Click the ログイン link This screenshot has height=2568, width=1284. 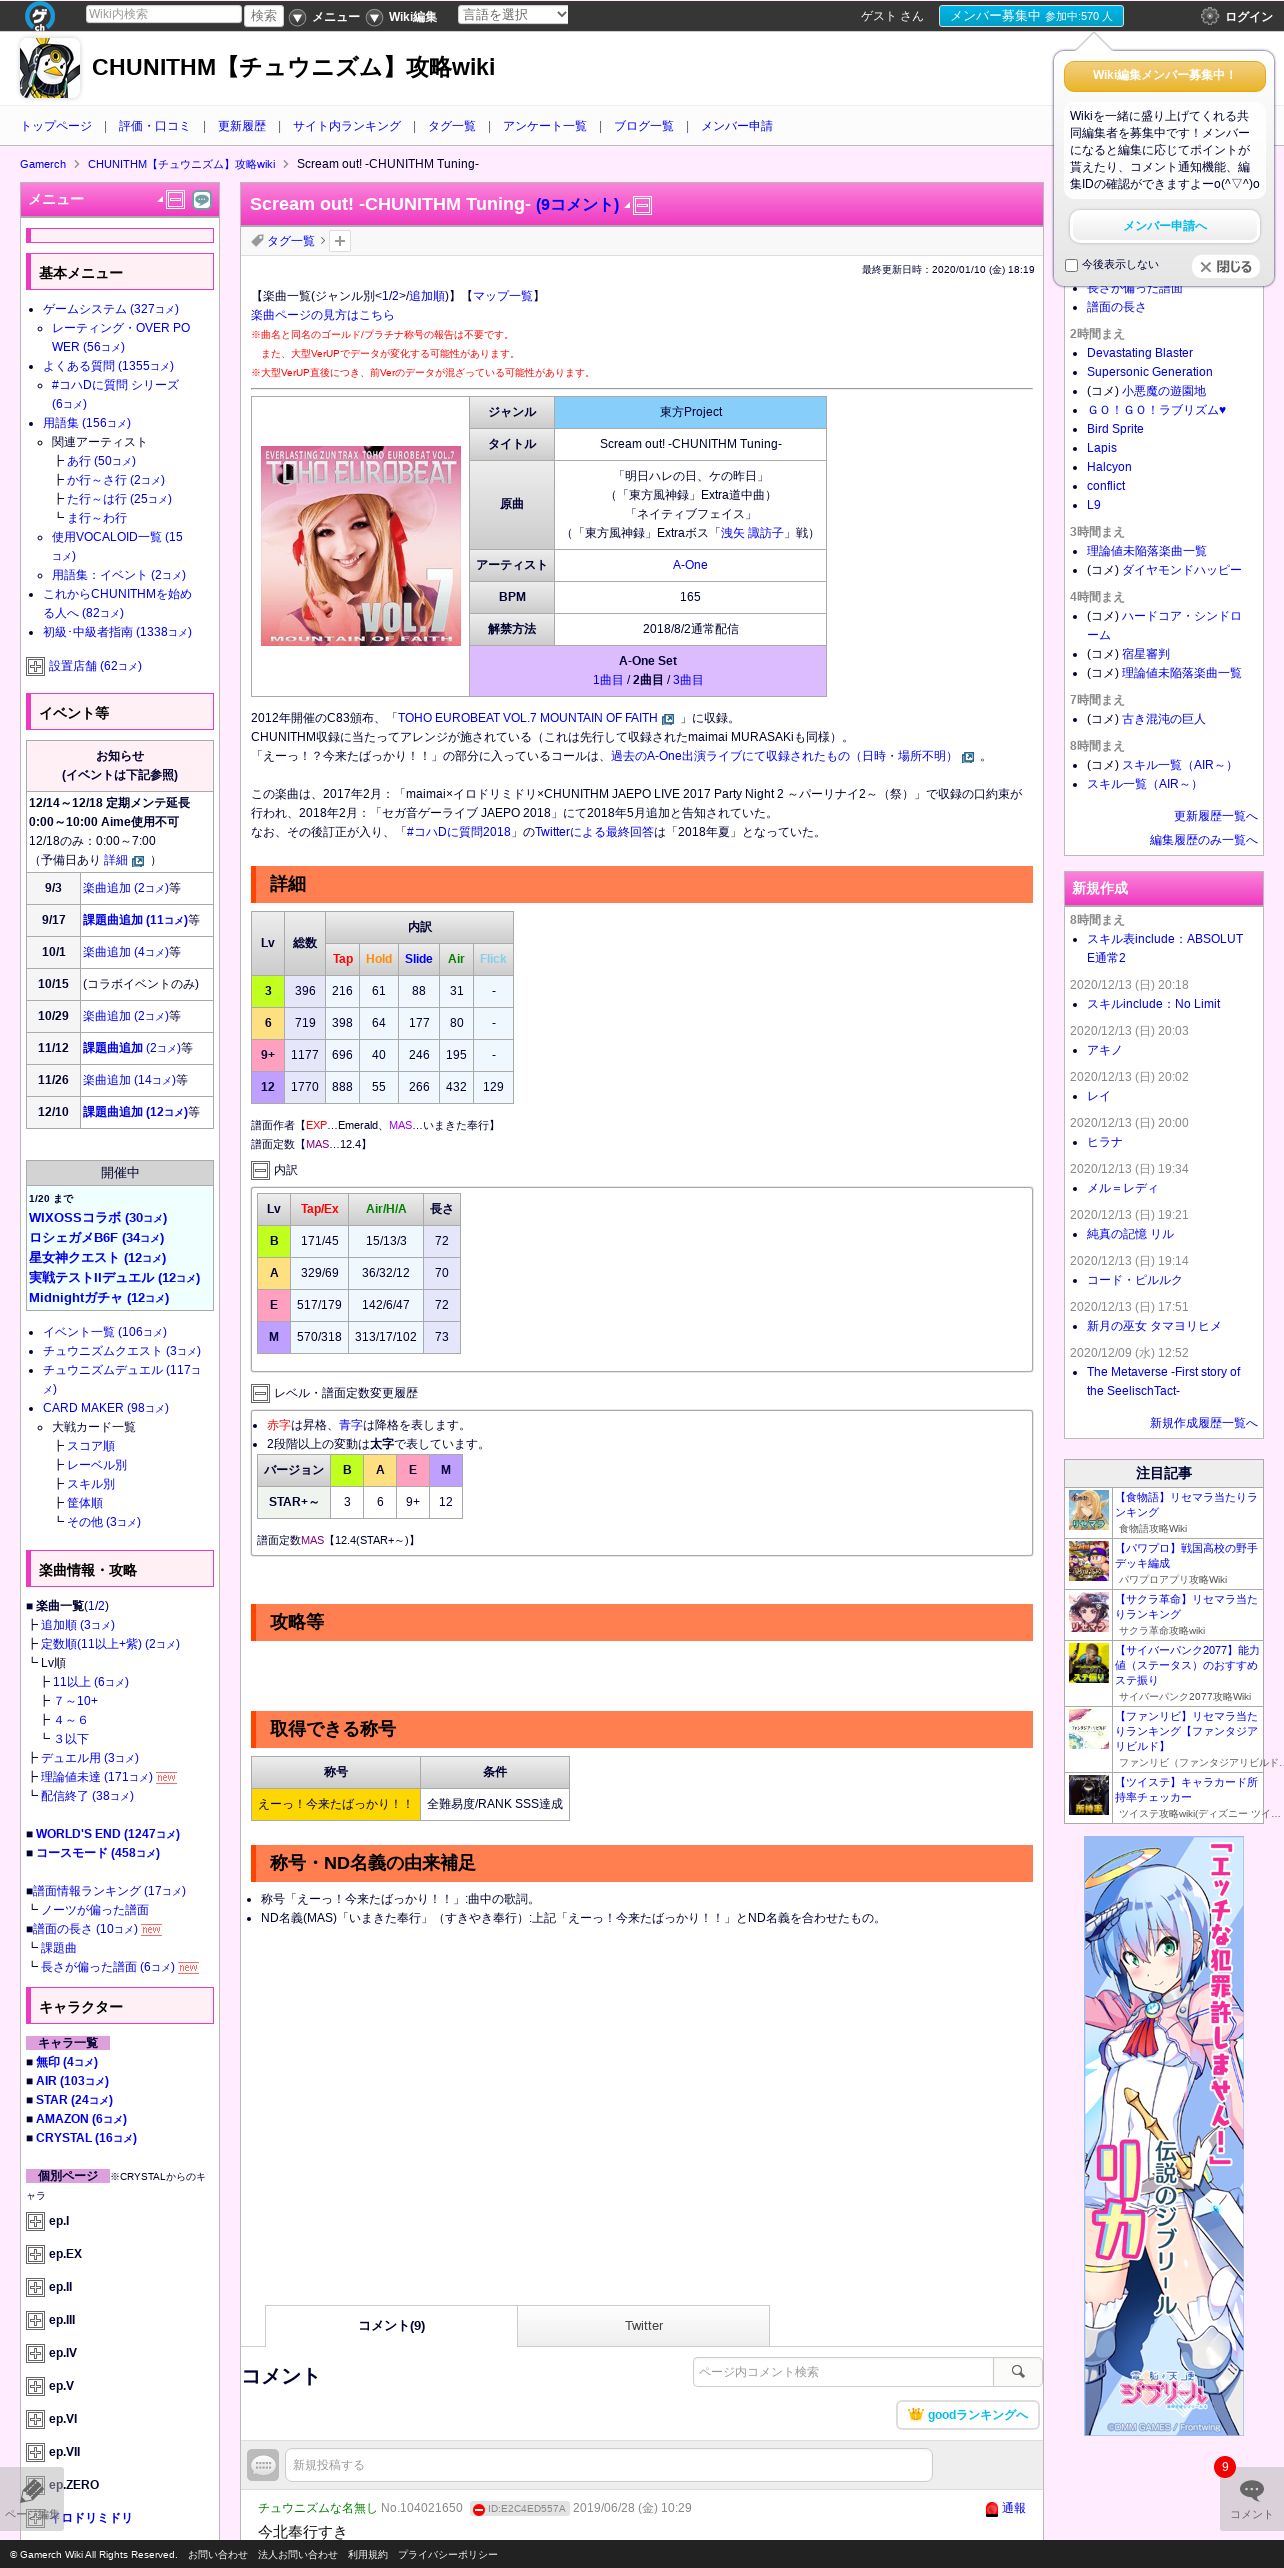coord(1249,17)
